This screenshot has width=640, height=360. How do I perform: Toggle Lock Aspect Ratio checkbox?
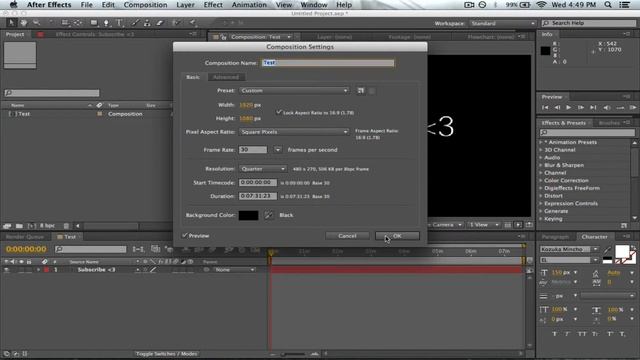(x=279, y=112)
